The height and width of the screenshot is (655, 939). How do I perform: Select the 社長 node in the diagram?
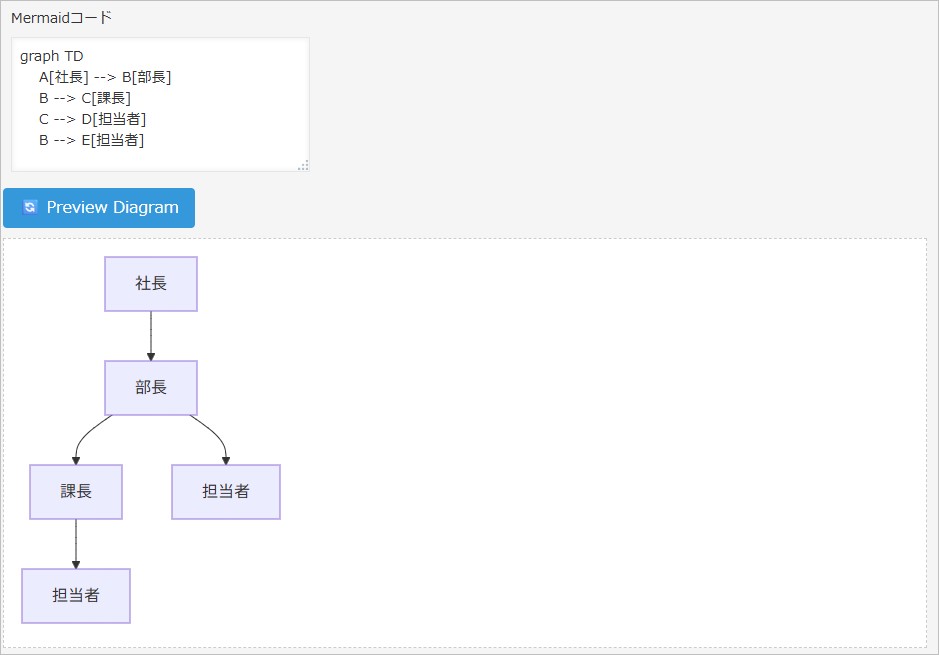151,284
